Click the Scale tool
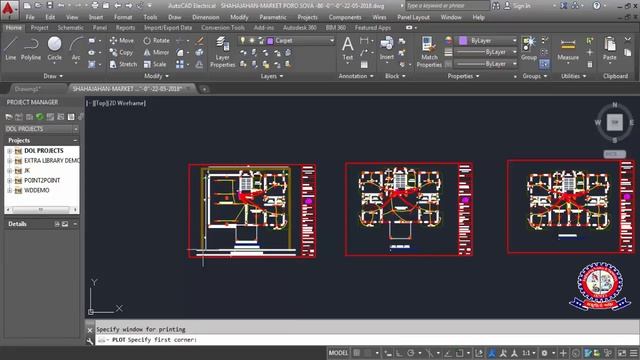 tap(155, 64)
